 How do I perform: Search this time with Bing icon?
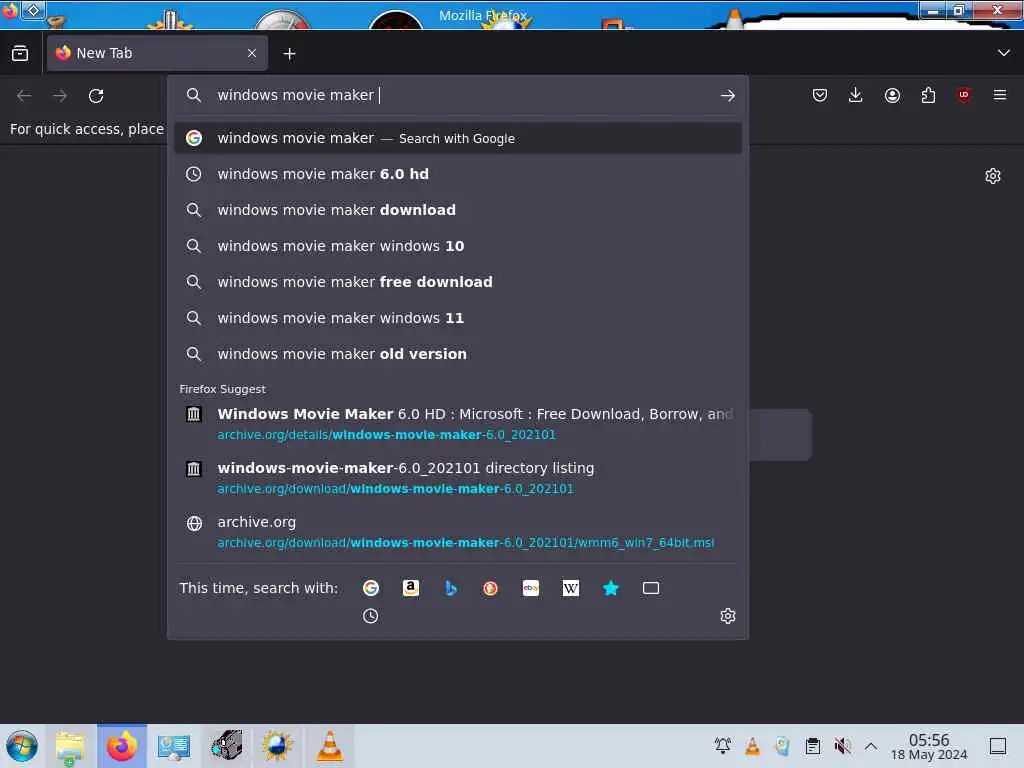451,588
